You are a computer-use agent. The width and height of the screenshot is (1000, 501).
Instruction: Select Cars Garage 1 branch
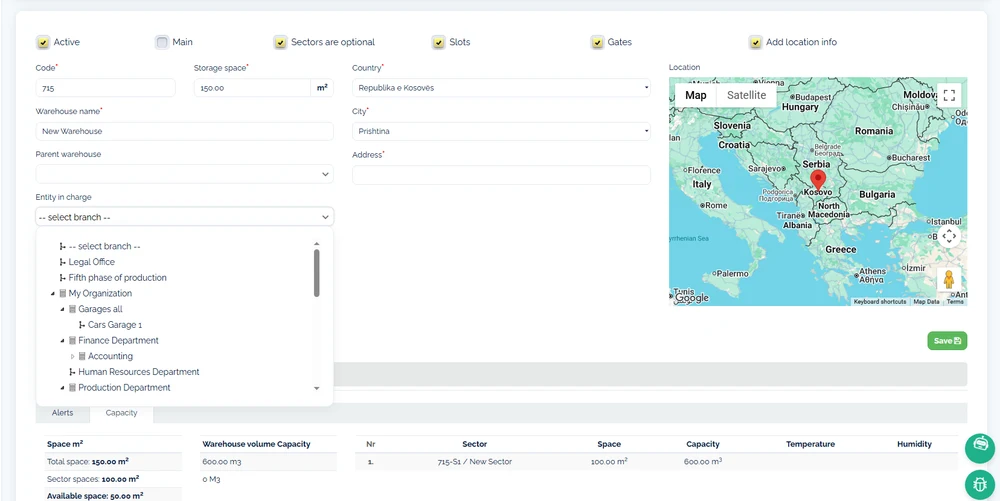(x=115, y=325)
